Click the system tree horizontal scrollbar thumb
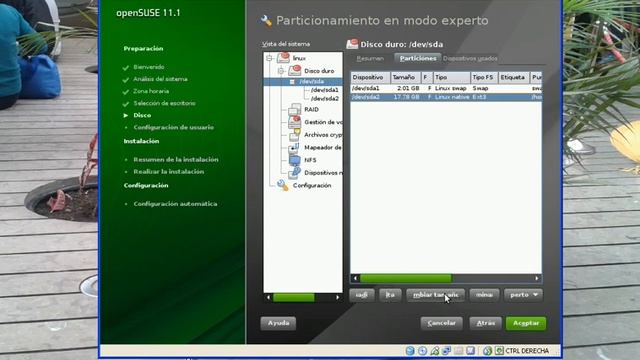 click(x=293, y=298)
